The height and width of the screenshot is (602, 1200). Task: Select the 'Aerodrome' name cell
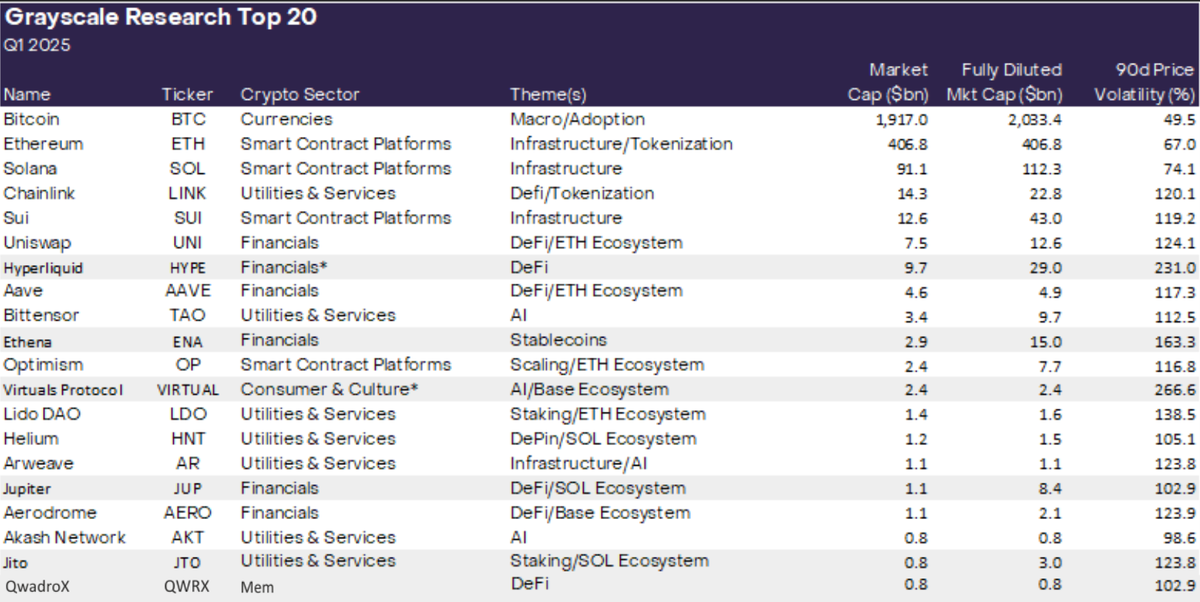50,512
